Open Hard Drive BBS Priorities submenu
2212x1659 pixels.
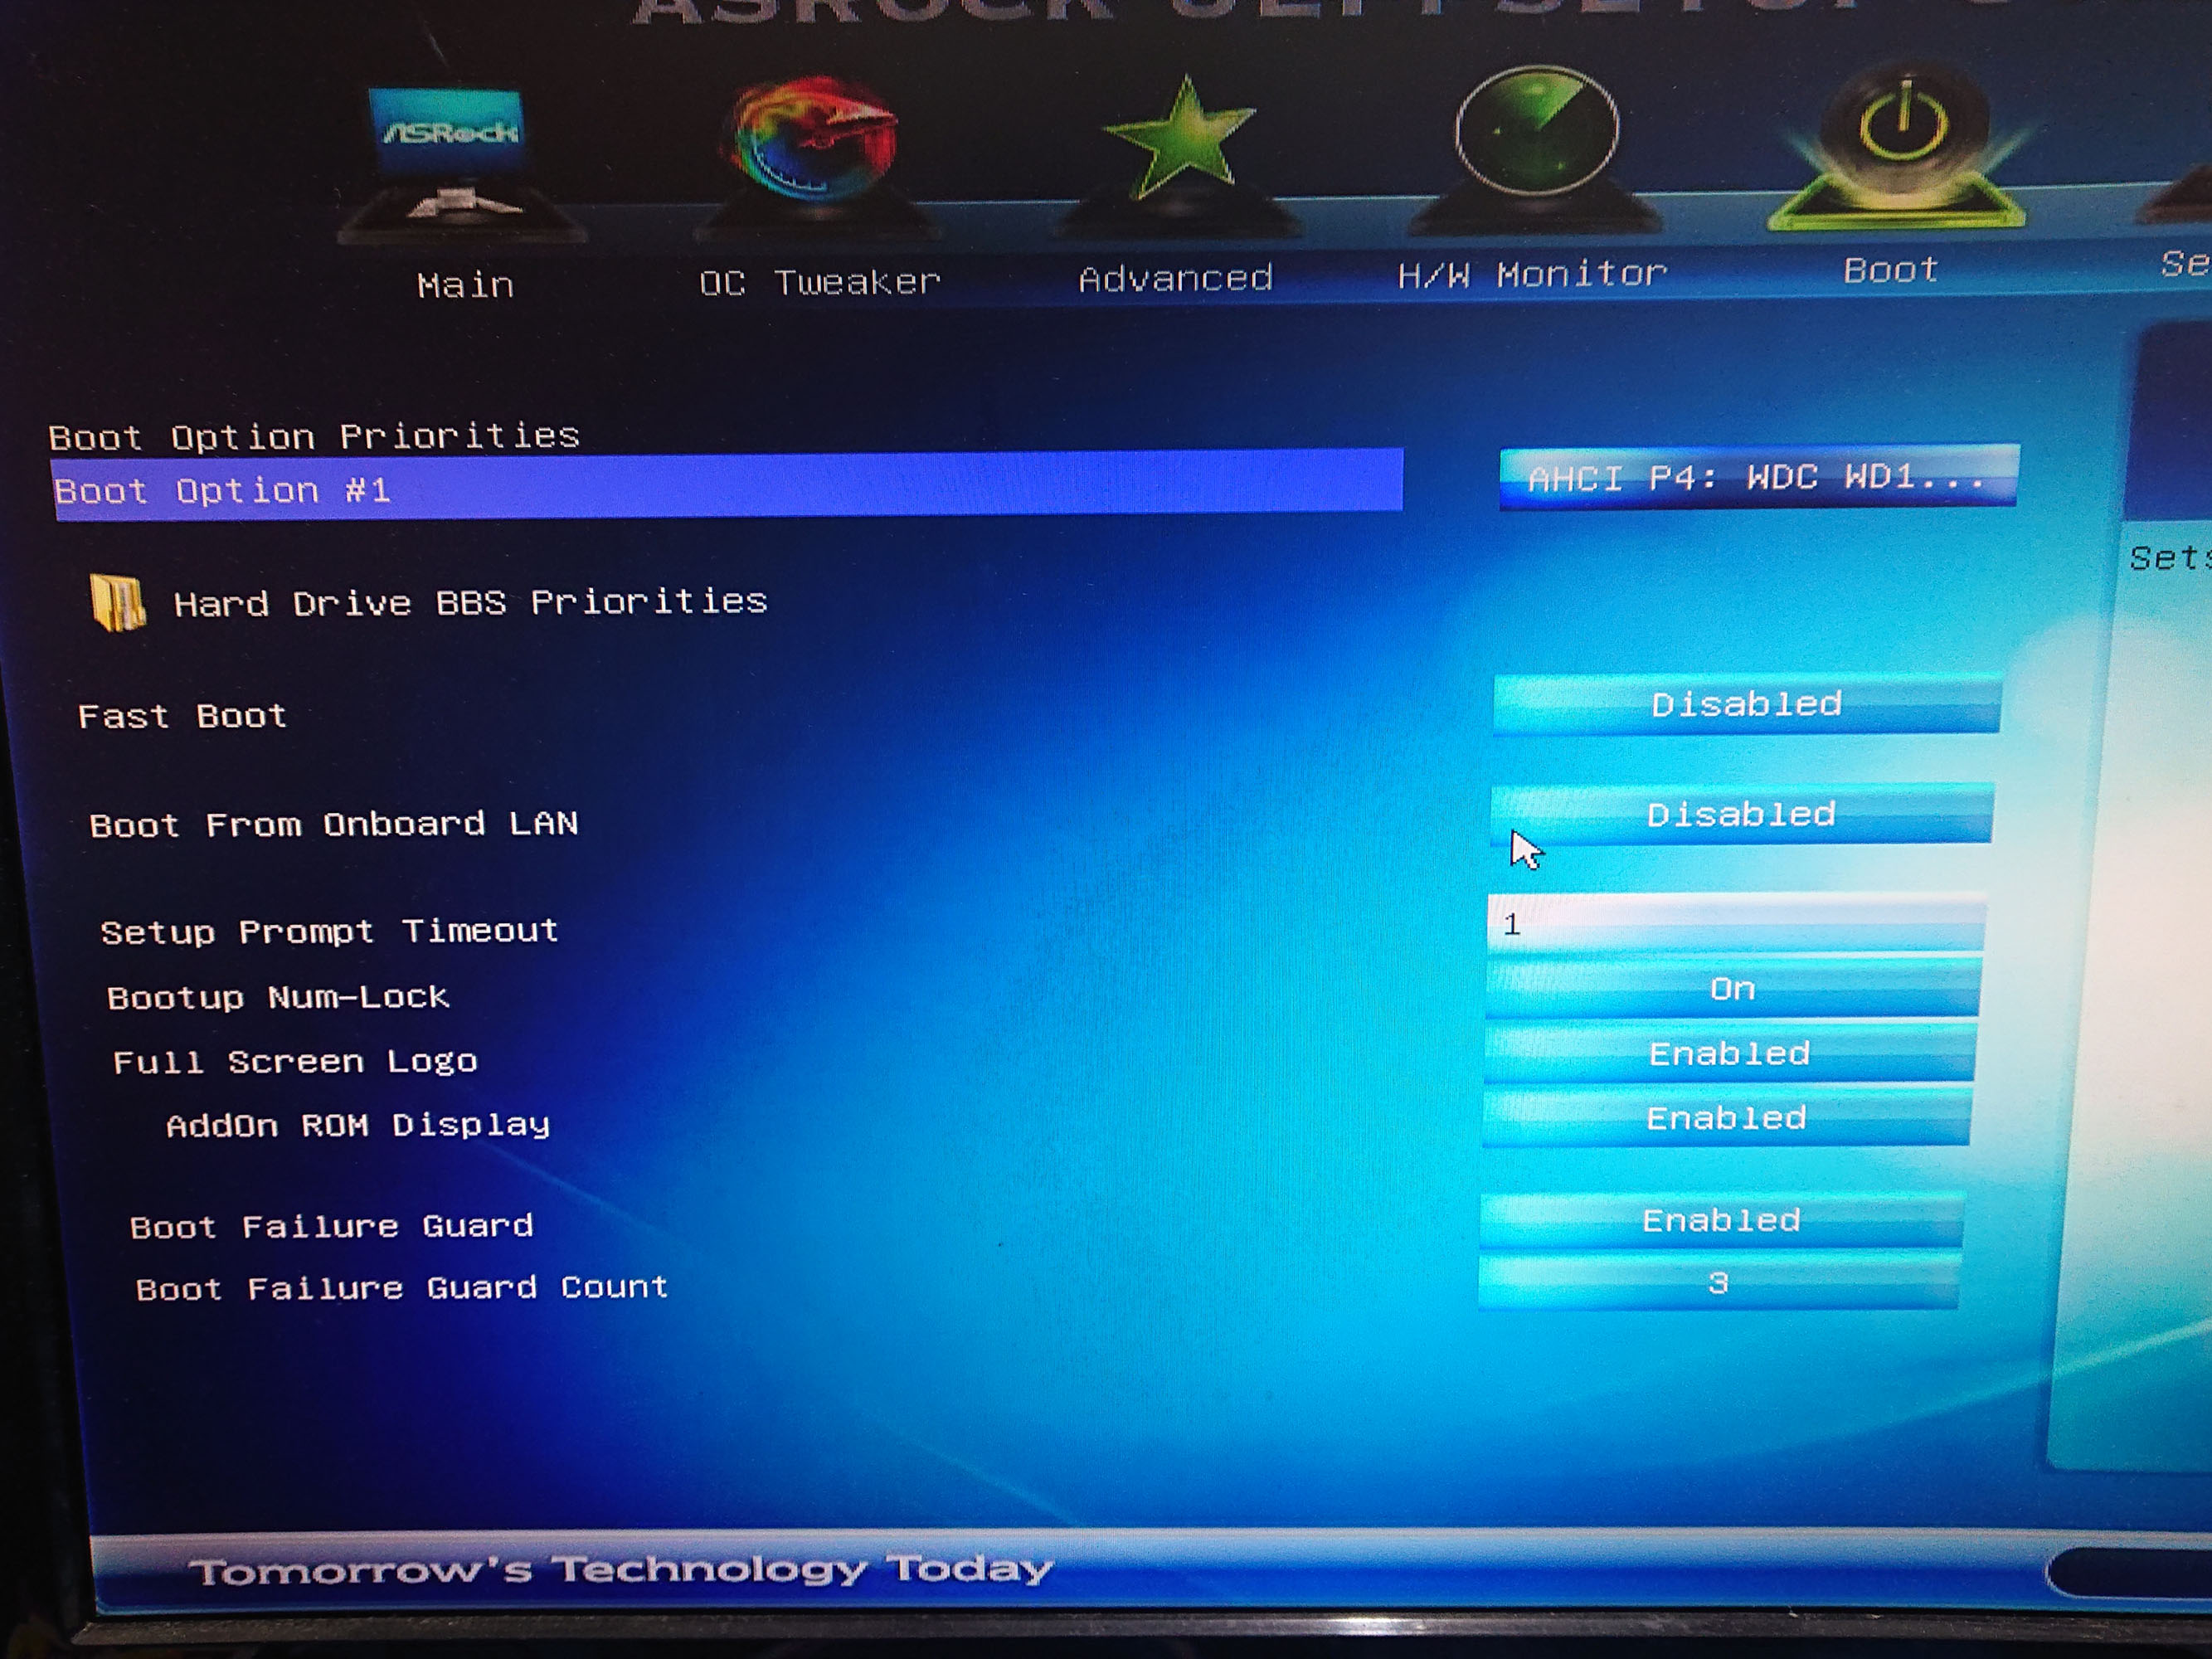click(x=470, y=603)
